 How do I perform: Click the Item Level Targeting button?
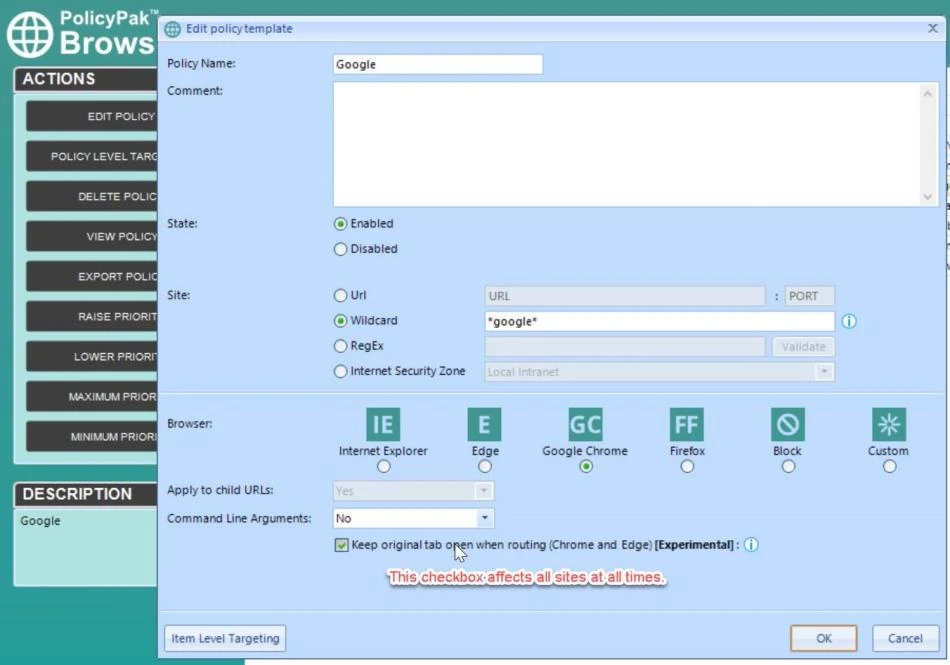(225, 638)
